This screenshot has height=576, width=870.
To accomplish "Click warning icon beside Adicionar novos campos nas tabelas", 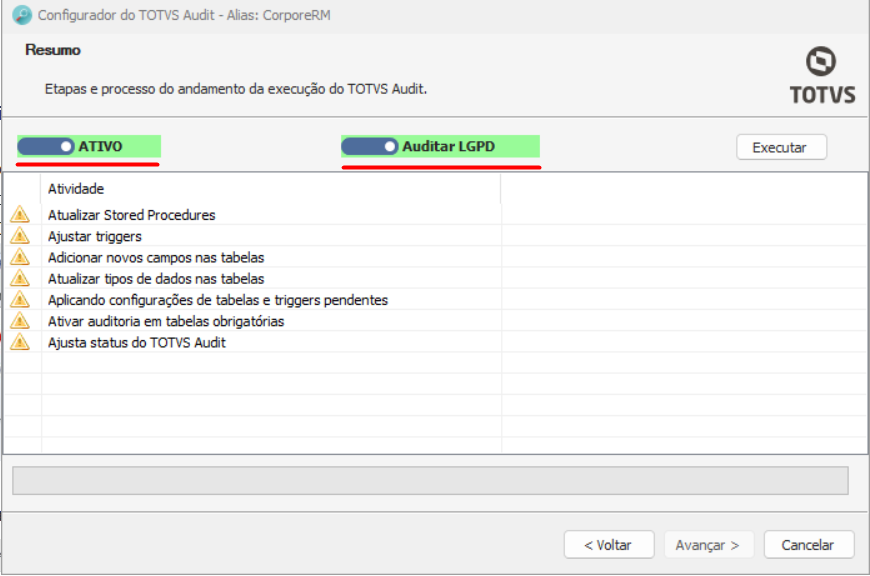I will coord(20,257).
